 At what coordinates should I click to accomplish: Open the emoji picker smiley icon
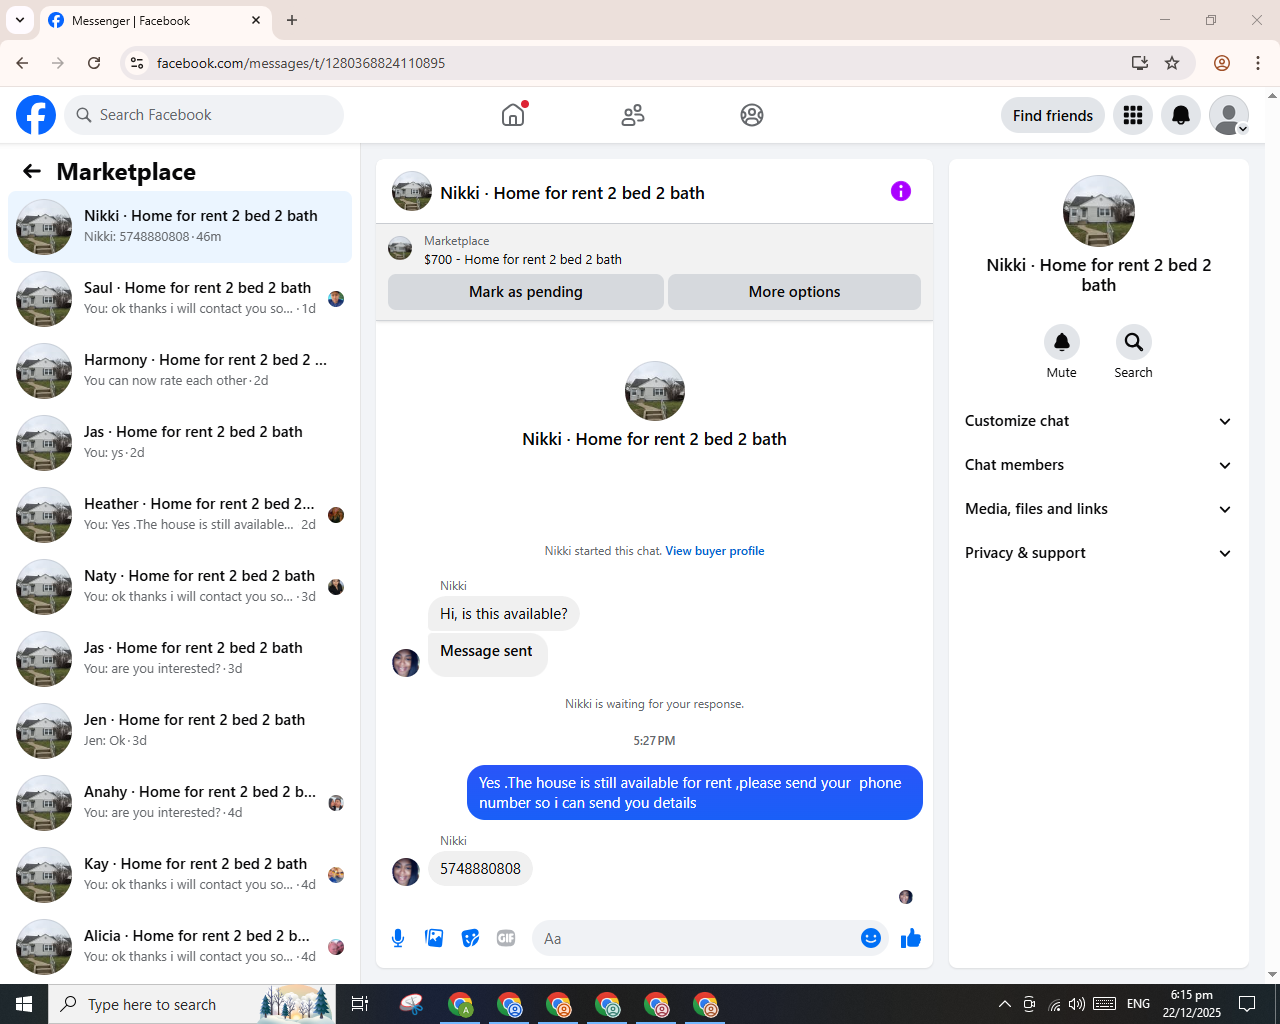tap(871, 938)
